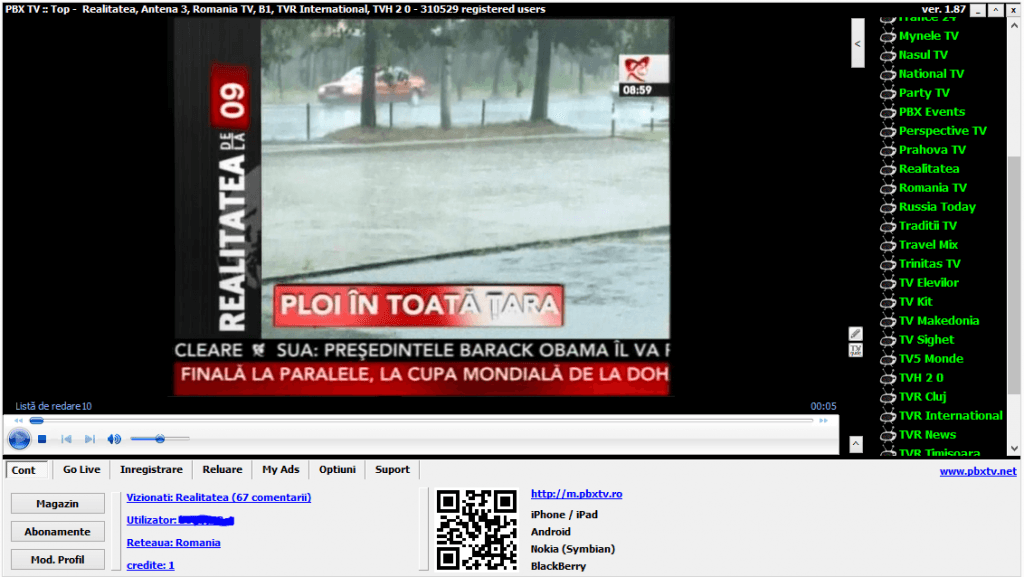This screenshot has height=577, width=1024.
Task: Click the QR code image
Action: 477,530
